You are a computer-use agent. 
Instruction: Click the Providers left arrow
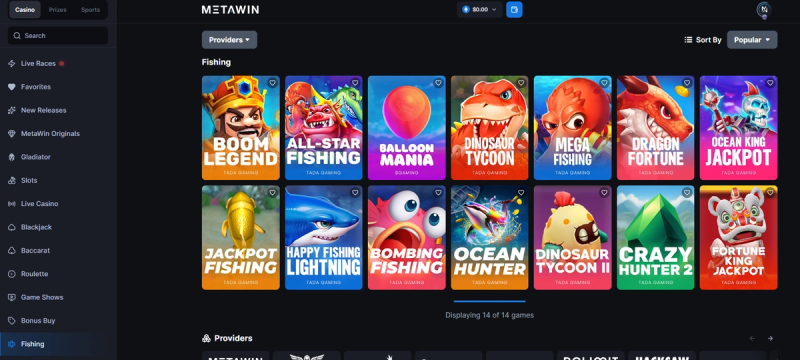coord(752,339)
